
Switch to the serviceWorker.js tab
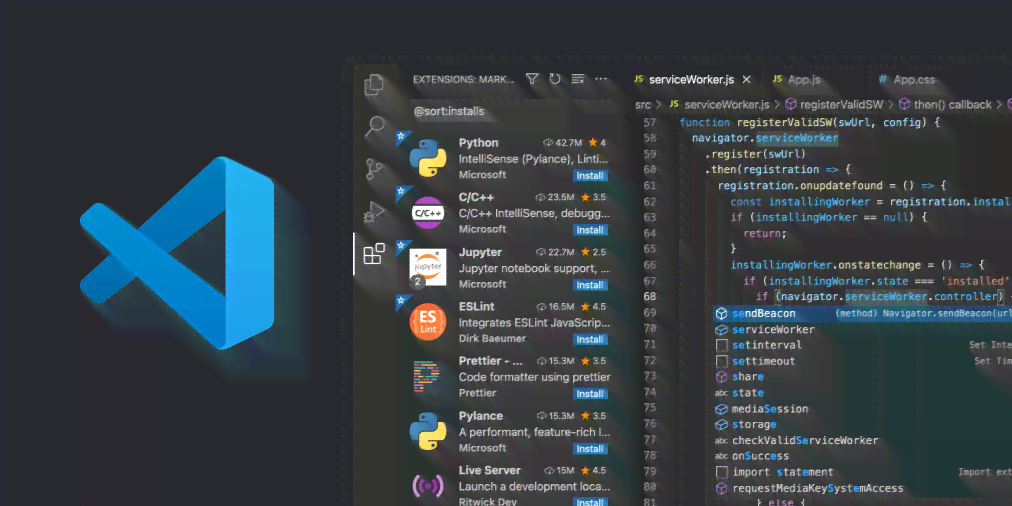(692, 80)
